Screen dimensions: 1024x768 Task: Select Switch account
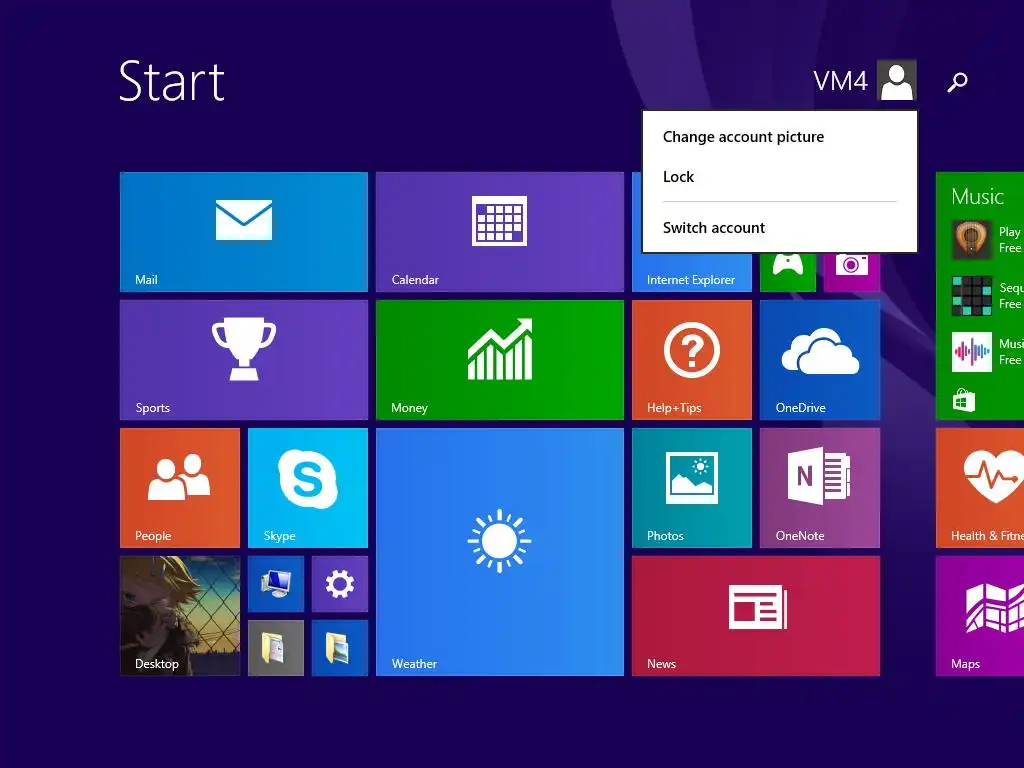(714, 228)
